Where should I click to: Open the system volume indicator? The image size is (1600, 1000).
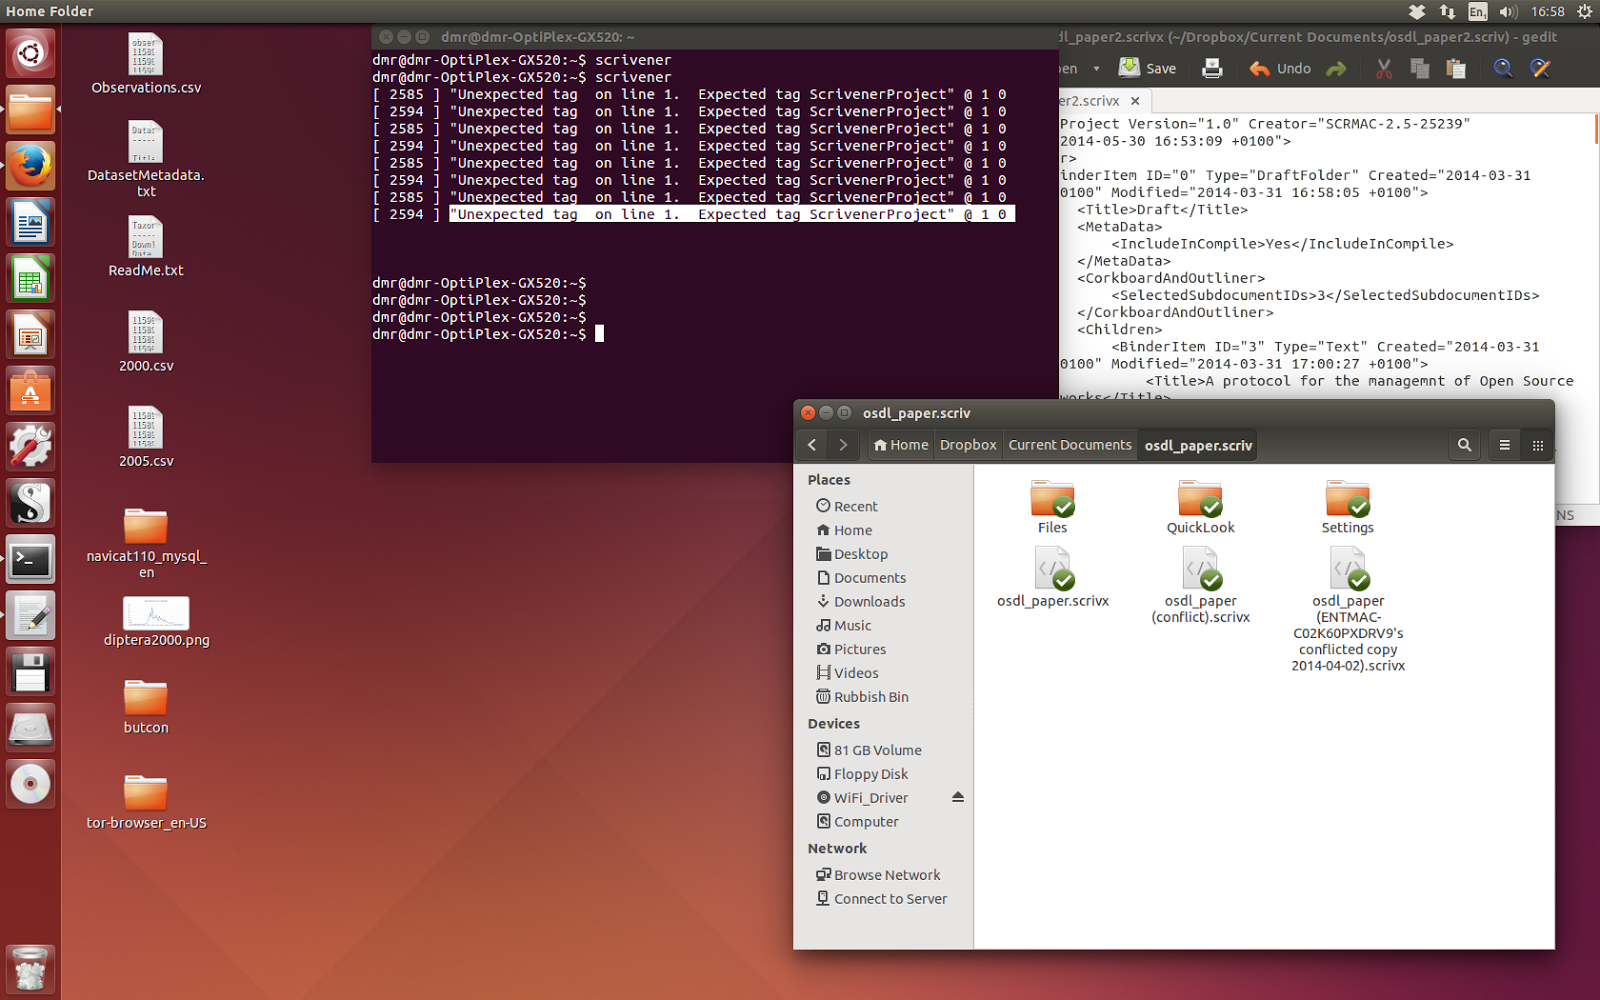click(x=1508, y=12)
